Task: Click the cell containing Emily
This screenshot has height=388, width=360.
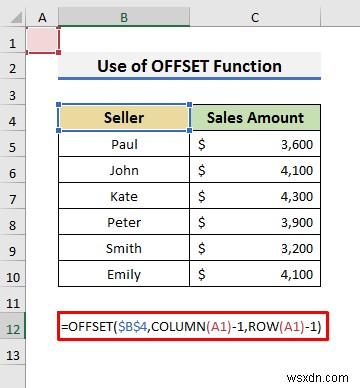Action: 124,274
